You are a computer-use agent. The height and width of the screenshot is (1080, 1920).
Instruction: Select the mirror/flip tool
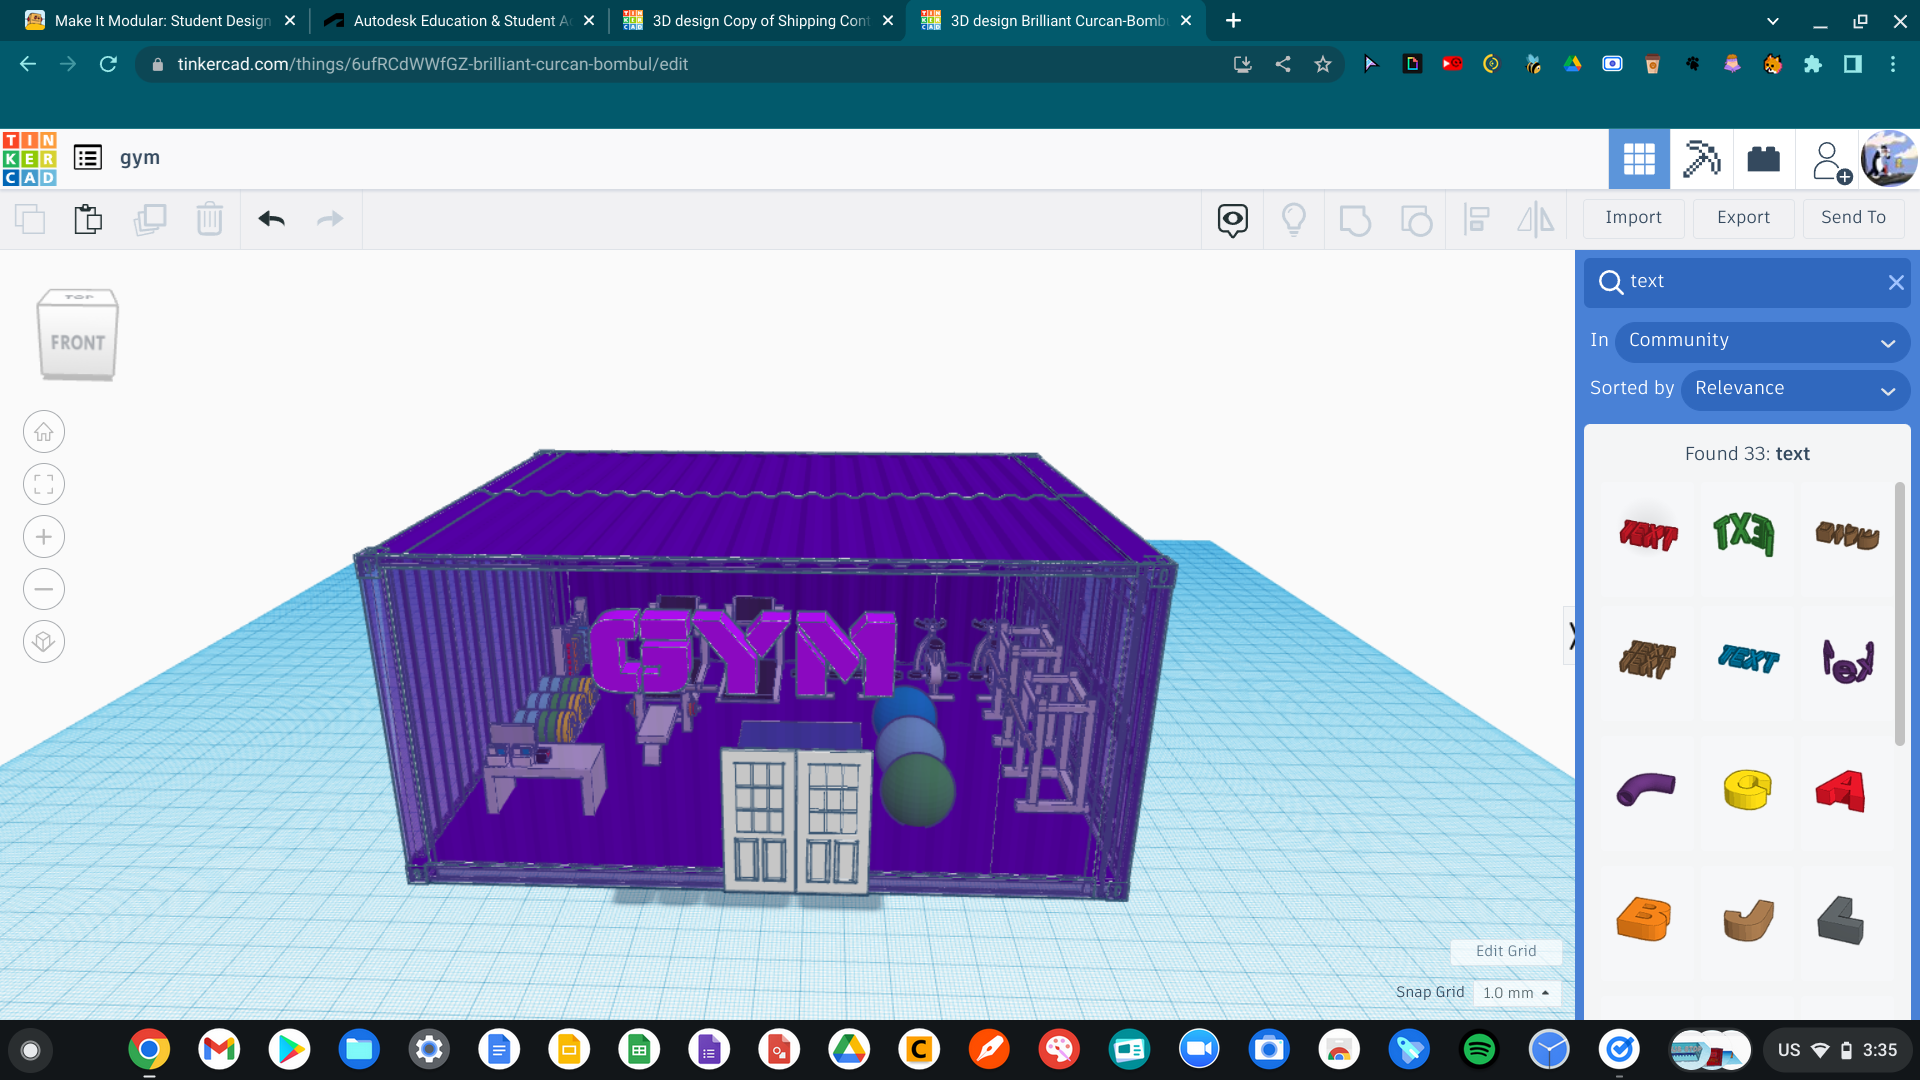click(x=1536, y=218)
